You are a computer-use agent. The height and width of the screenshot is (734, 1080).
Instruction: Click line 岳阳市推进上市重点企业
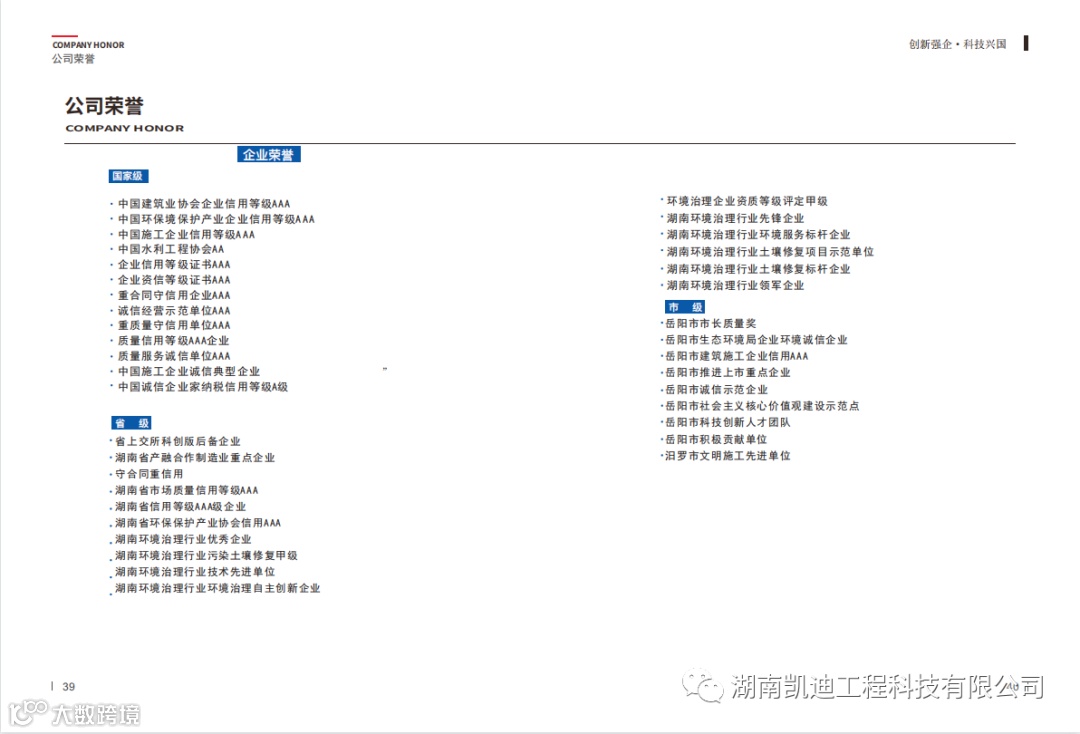pos(728,373)
